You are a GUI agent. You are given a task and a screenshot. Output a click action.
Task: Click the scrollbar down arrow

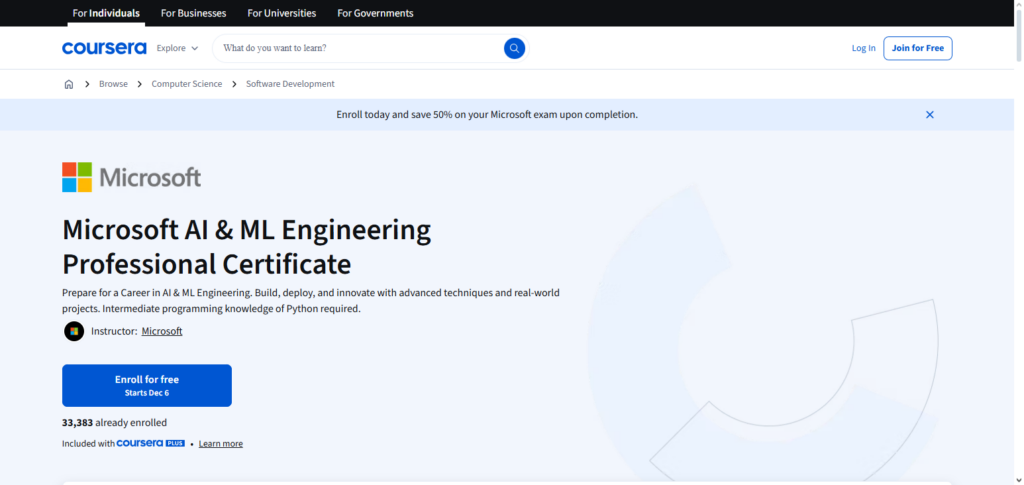pyautogui.click(x=1018, y=480)
